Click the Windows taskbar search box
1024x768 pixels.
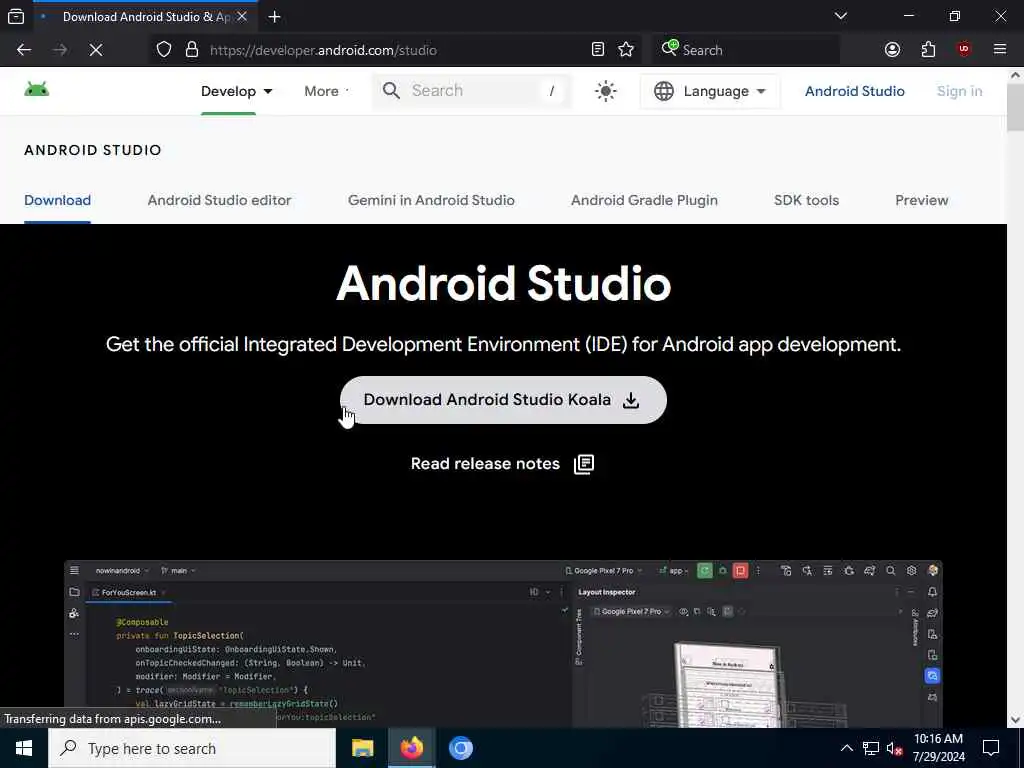192,748
